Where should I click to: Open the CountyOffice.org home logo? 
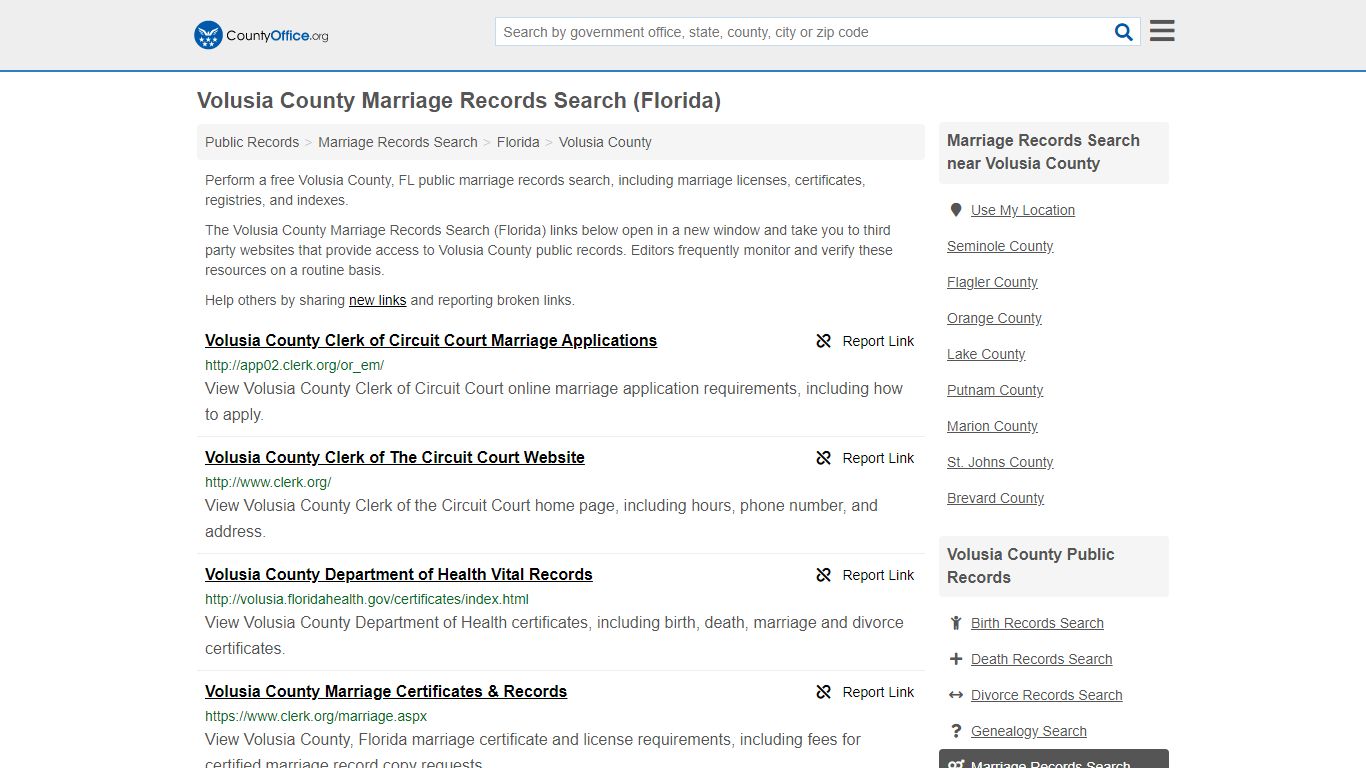point(261,35)
